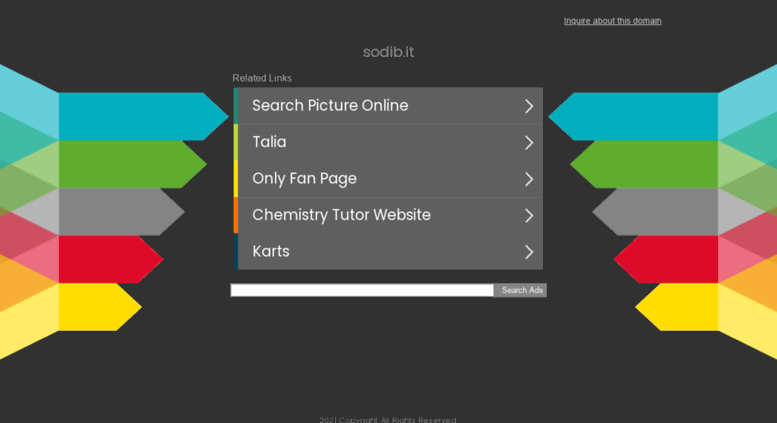Click the red arrow banner on the right
This screenshot has height=423, width=777.
pyautogui.click(x=666, y=259)
